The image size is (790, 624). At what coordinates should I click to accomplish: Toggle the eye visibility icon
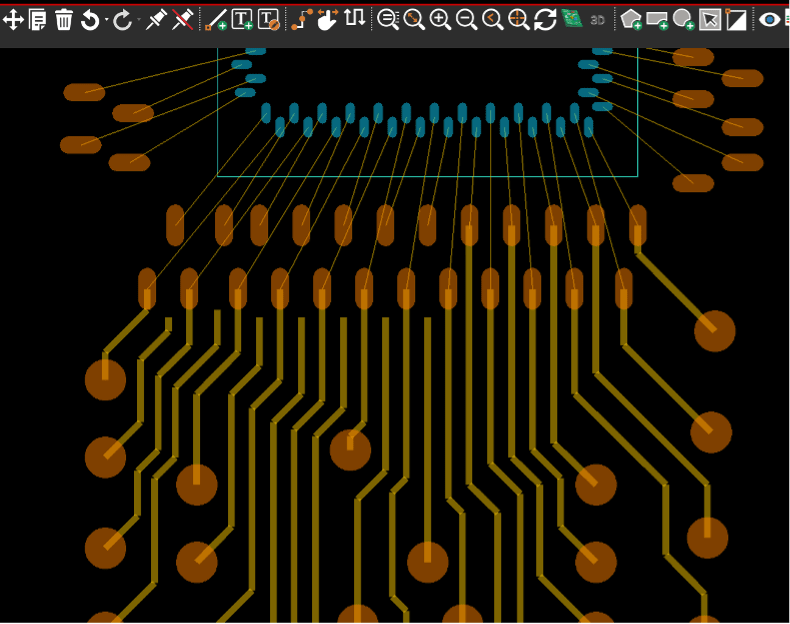769,20
